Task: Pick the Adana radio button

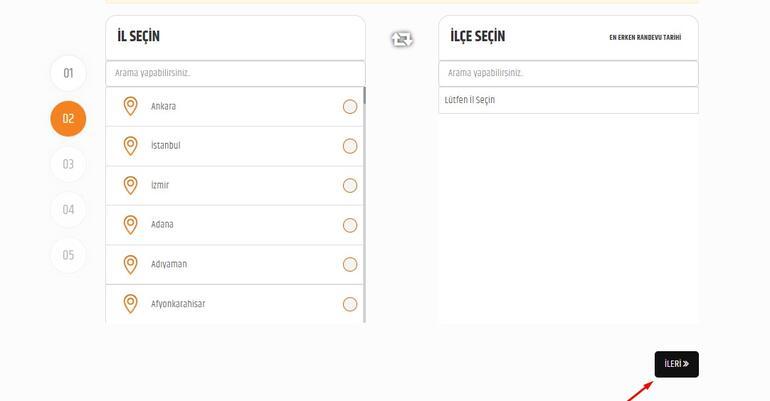Action: point(350,225)
